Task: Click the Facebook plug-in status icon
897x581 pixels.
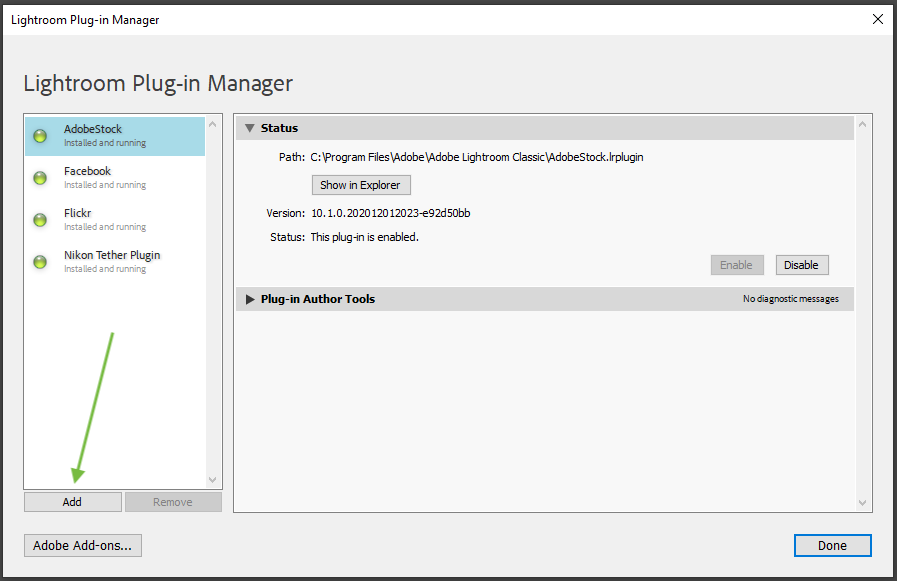Action: (40, 178)
